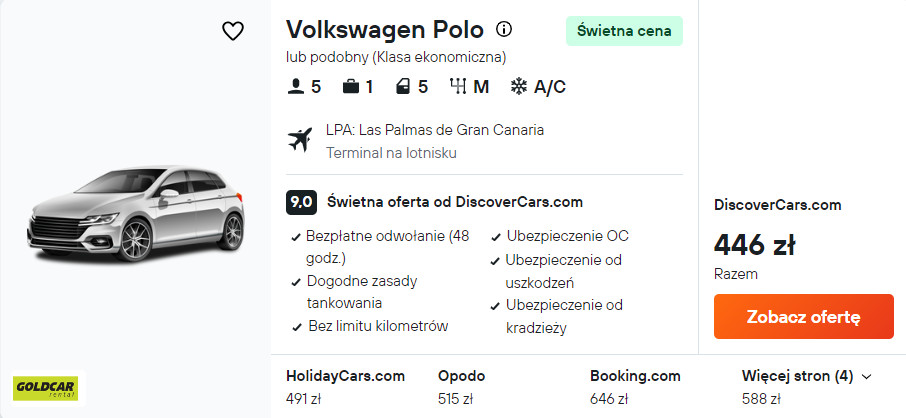Open the Volkswagen Polo title
906x418 pixels.
click(385, 29)
